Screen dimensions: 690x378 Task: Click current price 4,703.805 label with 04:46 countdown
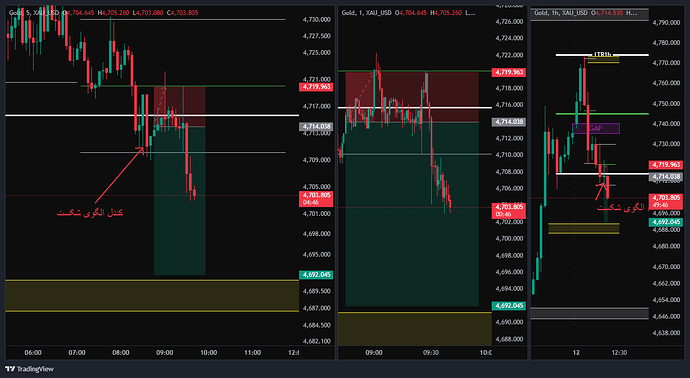point(316,199)
